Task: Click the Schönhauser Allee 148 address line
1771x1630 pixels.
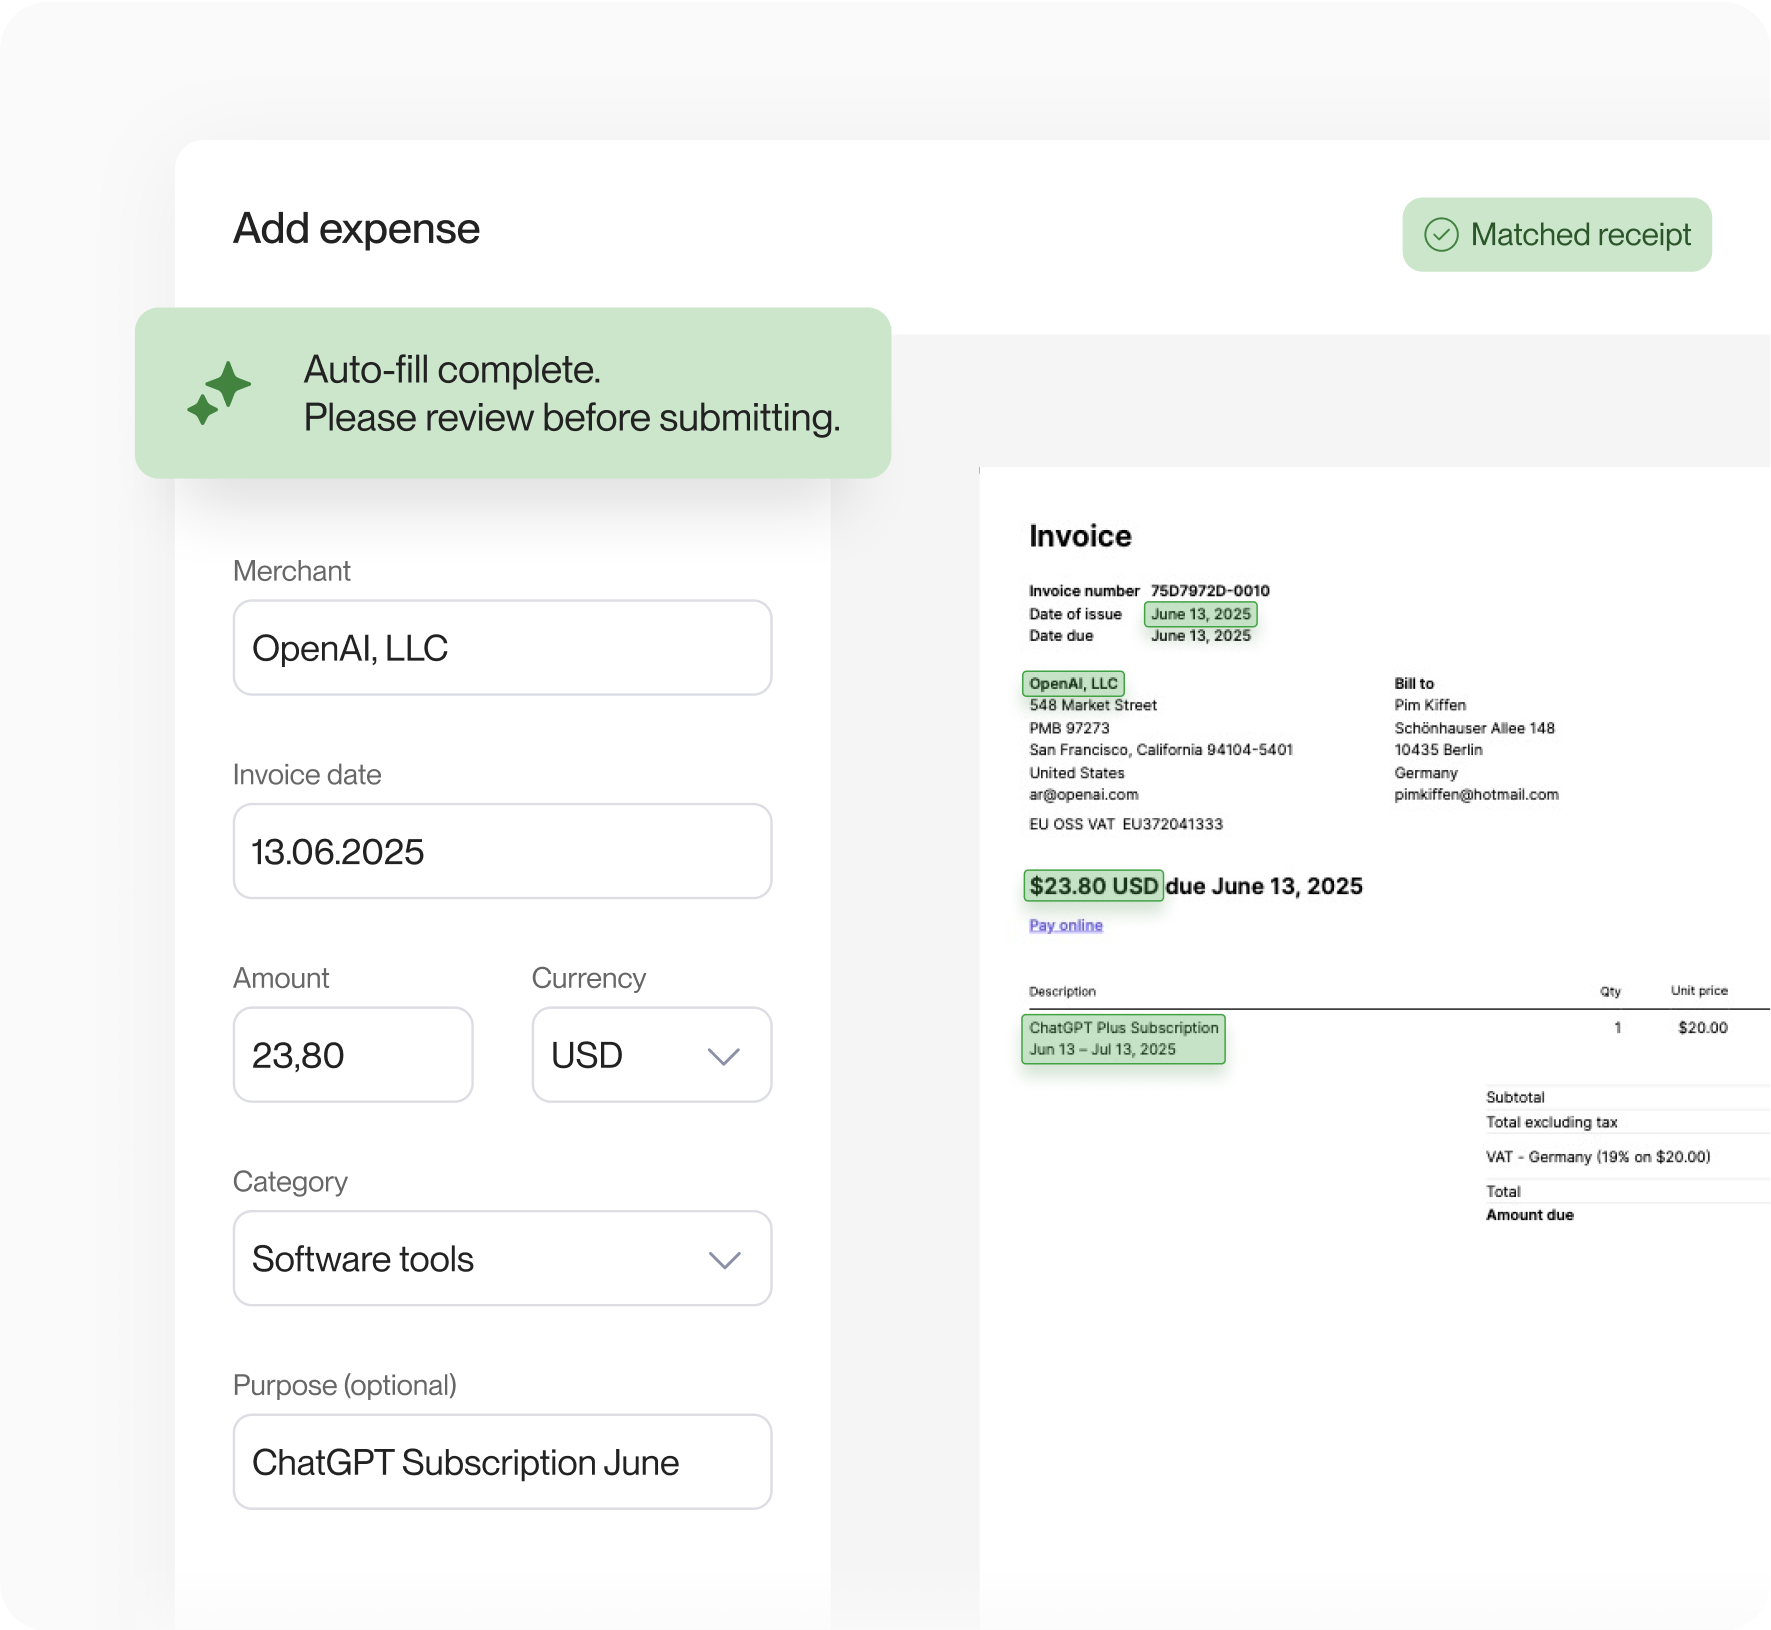Action: click(1475, 728)
